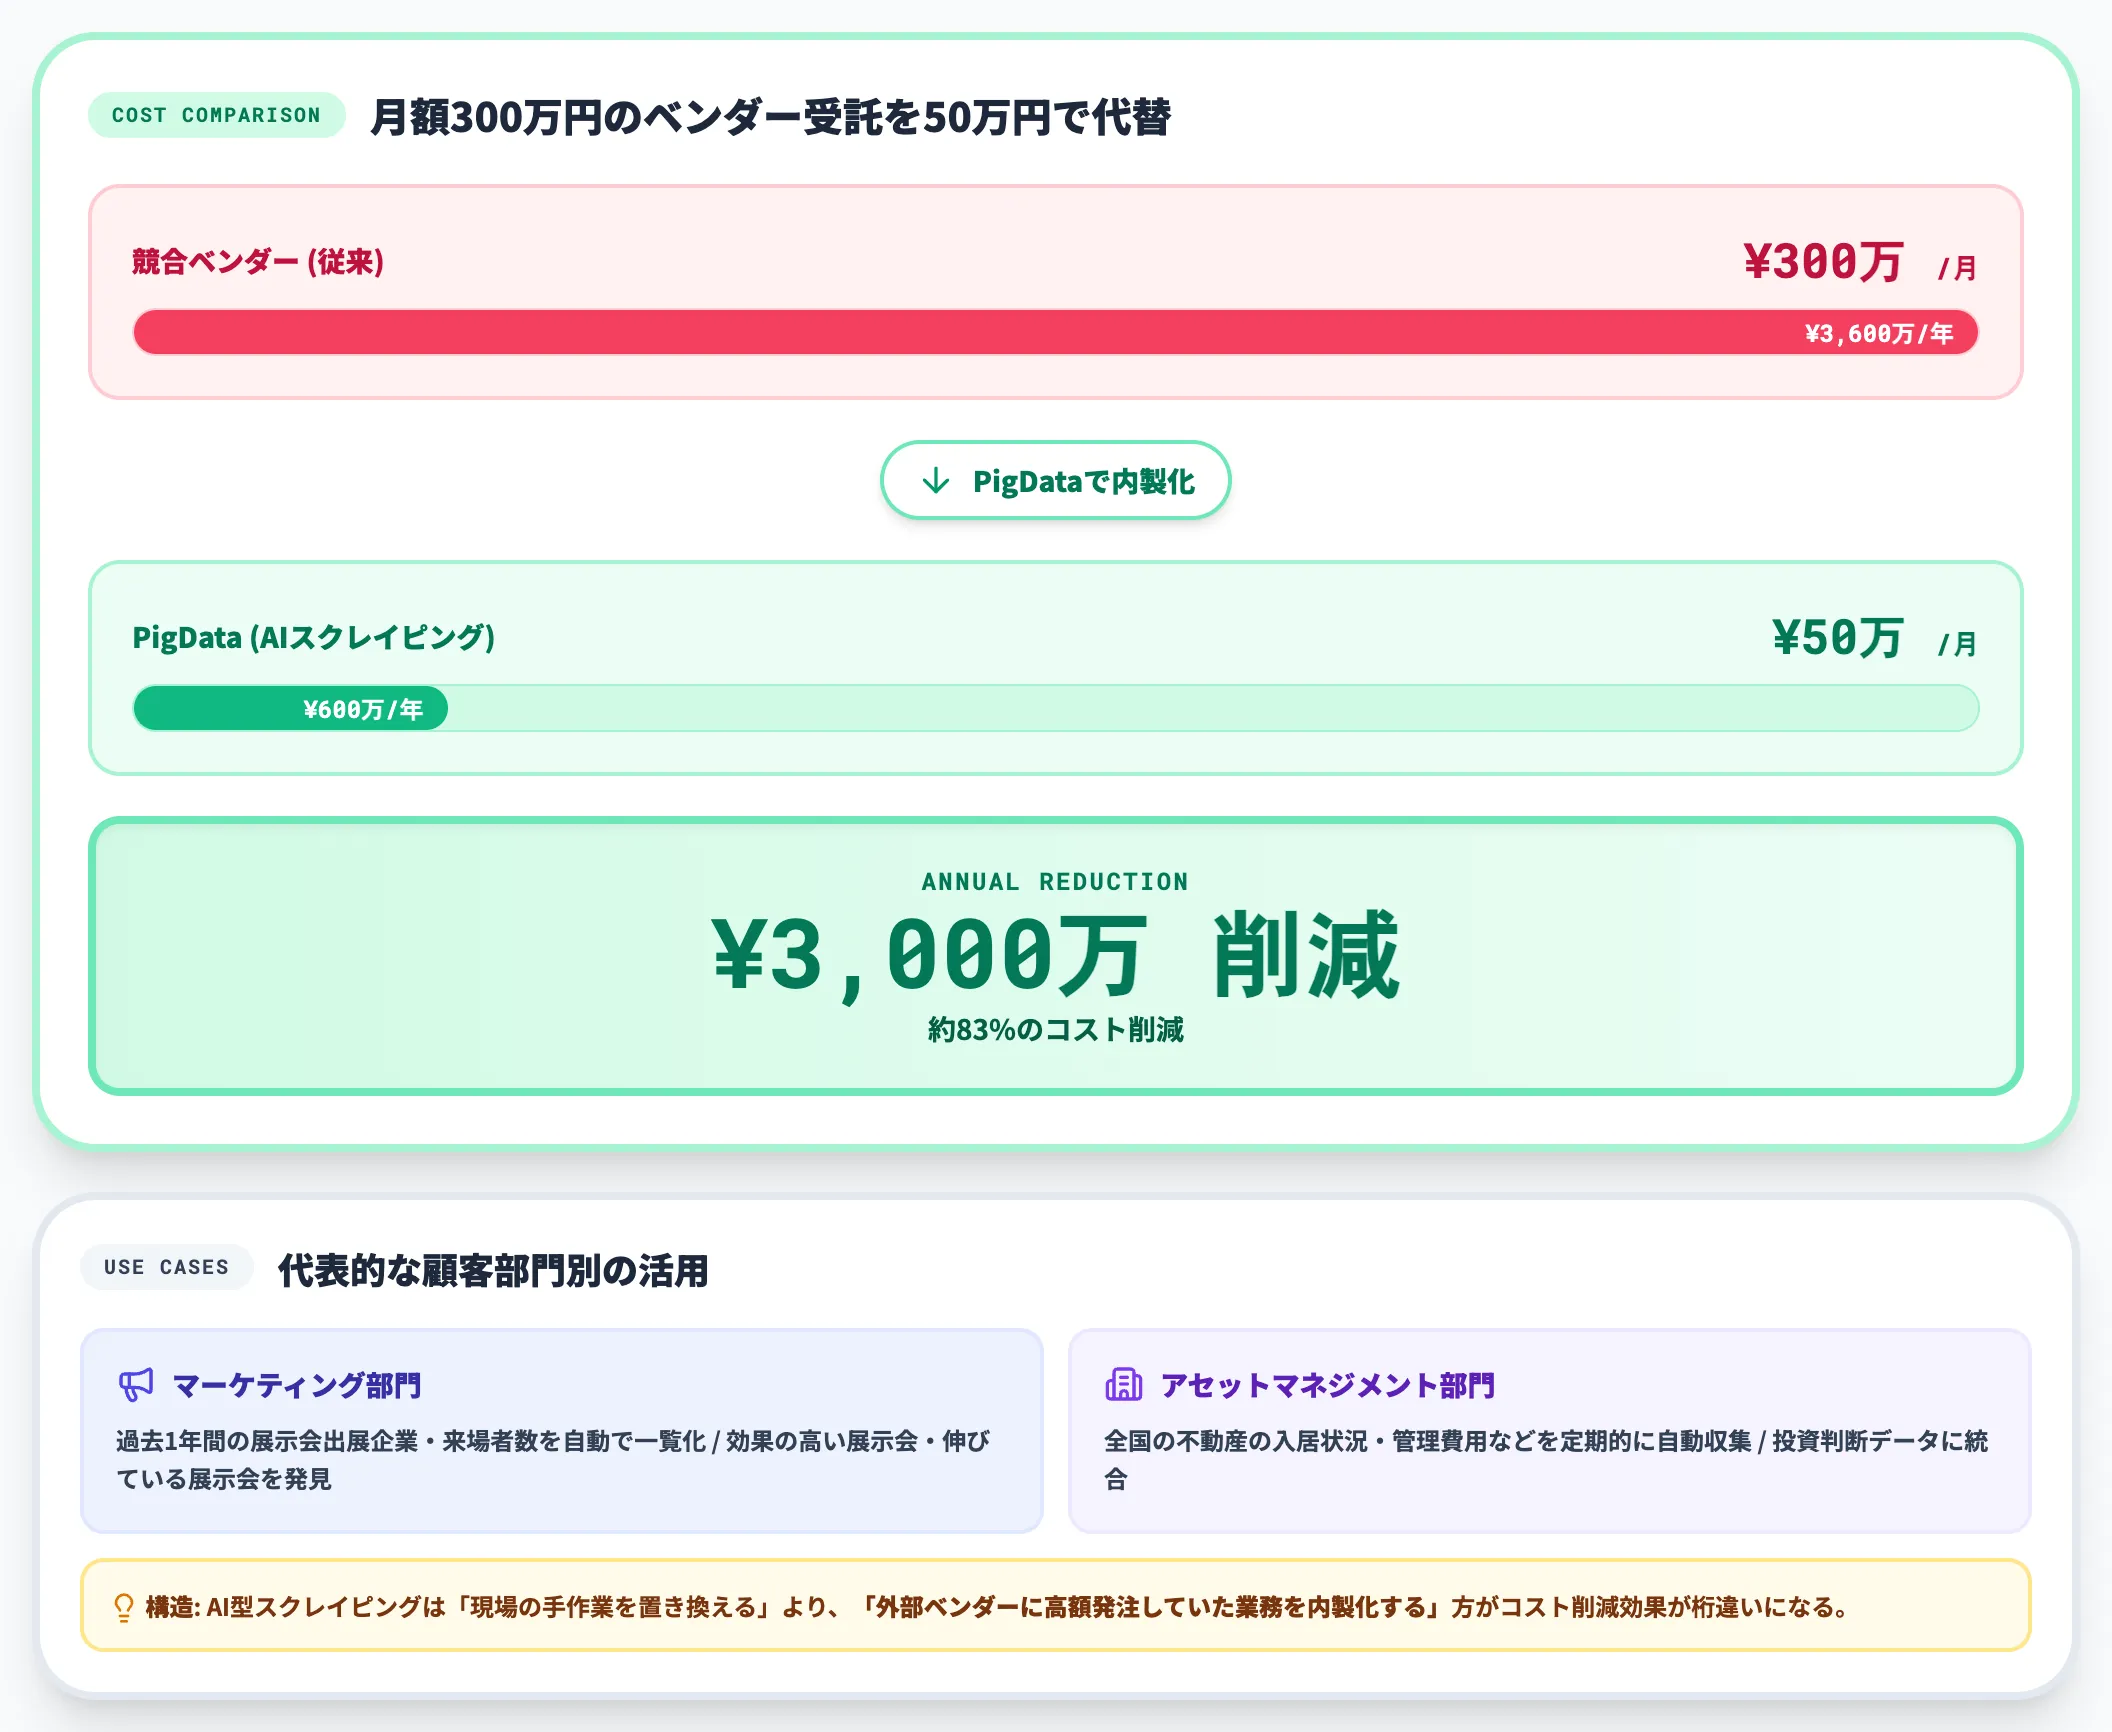The image size is (2112, 1732).
Task: Click the PigDataで内製化 pill button
Action: [1055, 480]
